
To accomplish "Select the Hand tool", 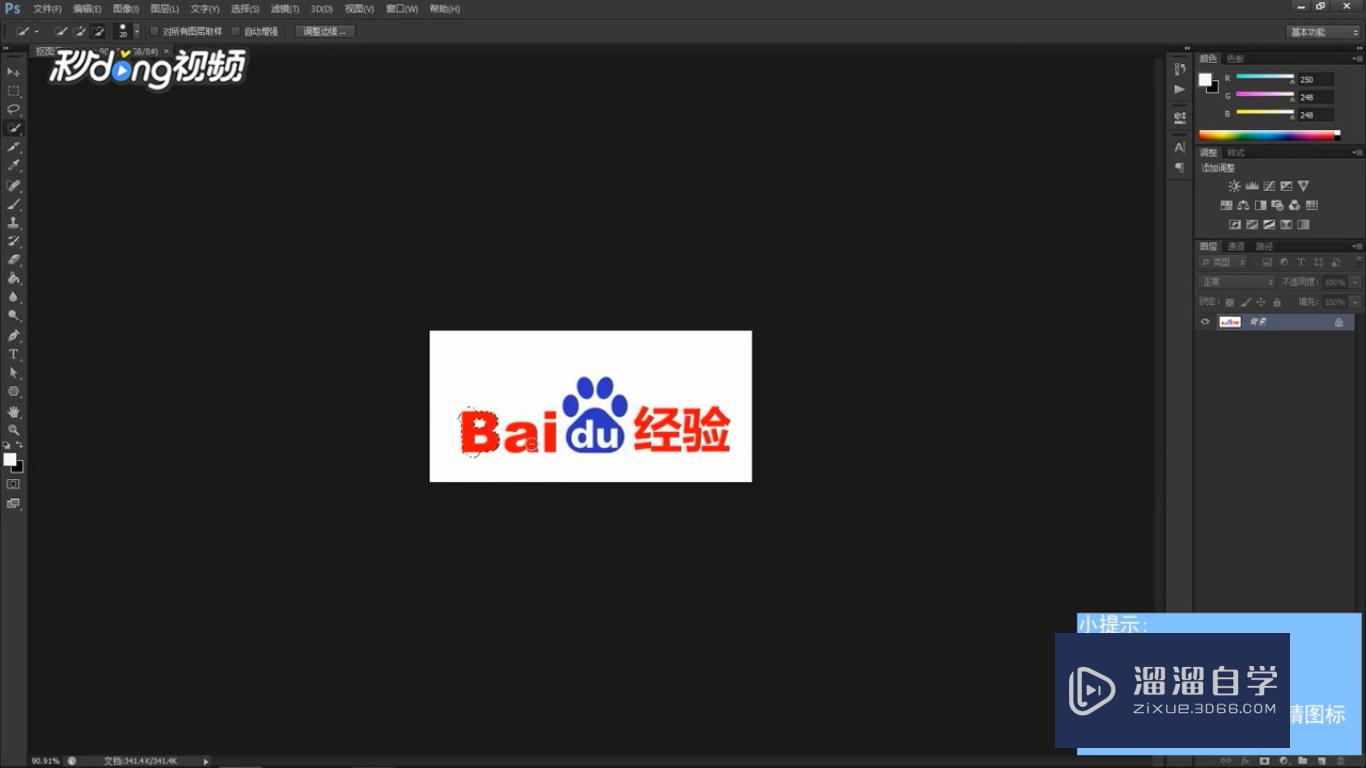I will click(x=14, y=411).
